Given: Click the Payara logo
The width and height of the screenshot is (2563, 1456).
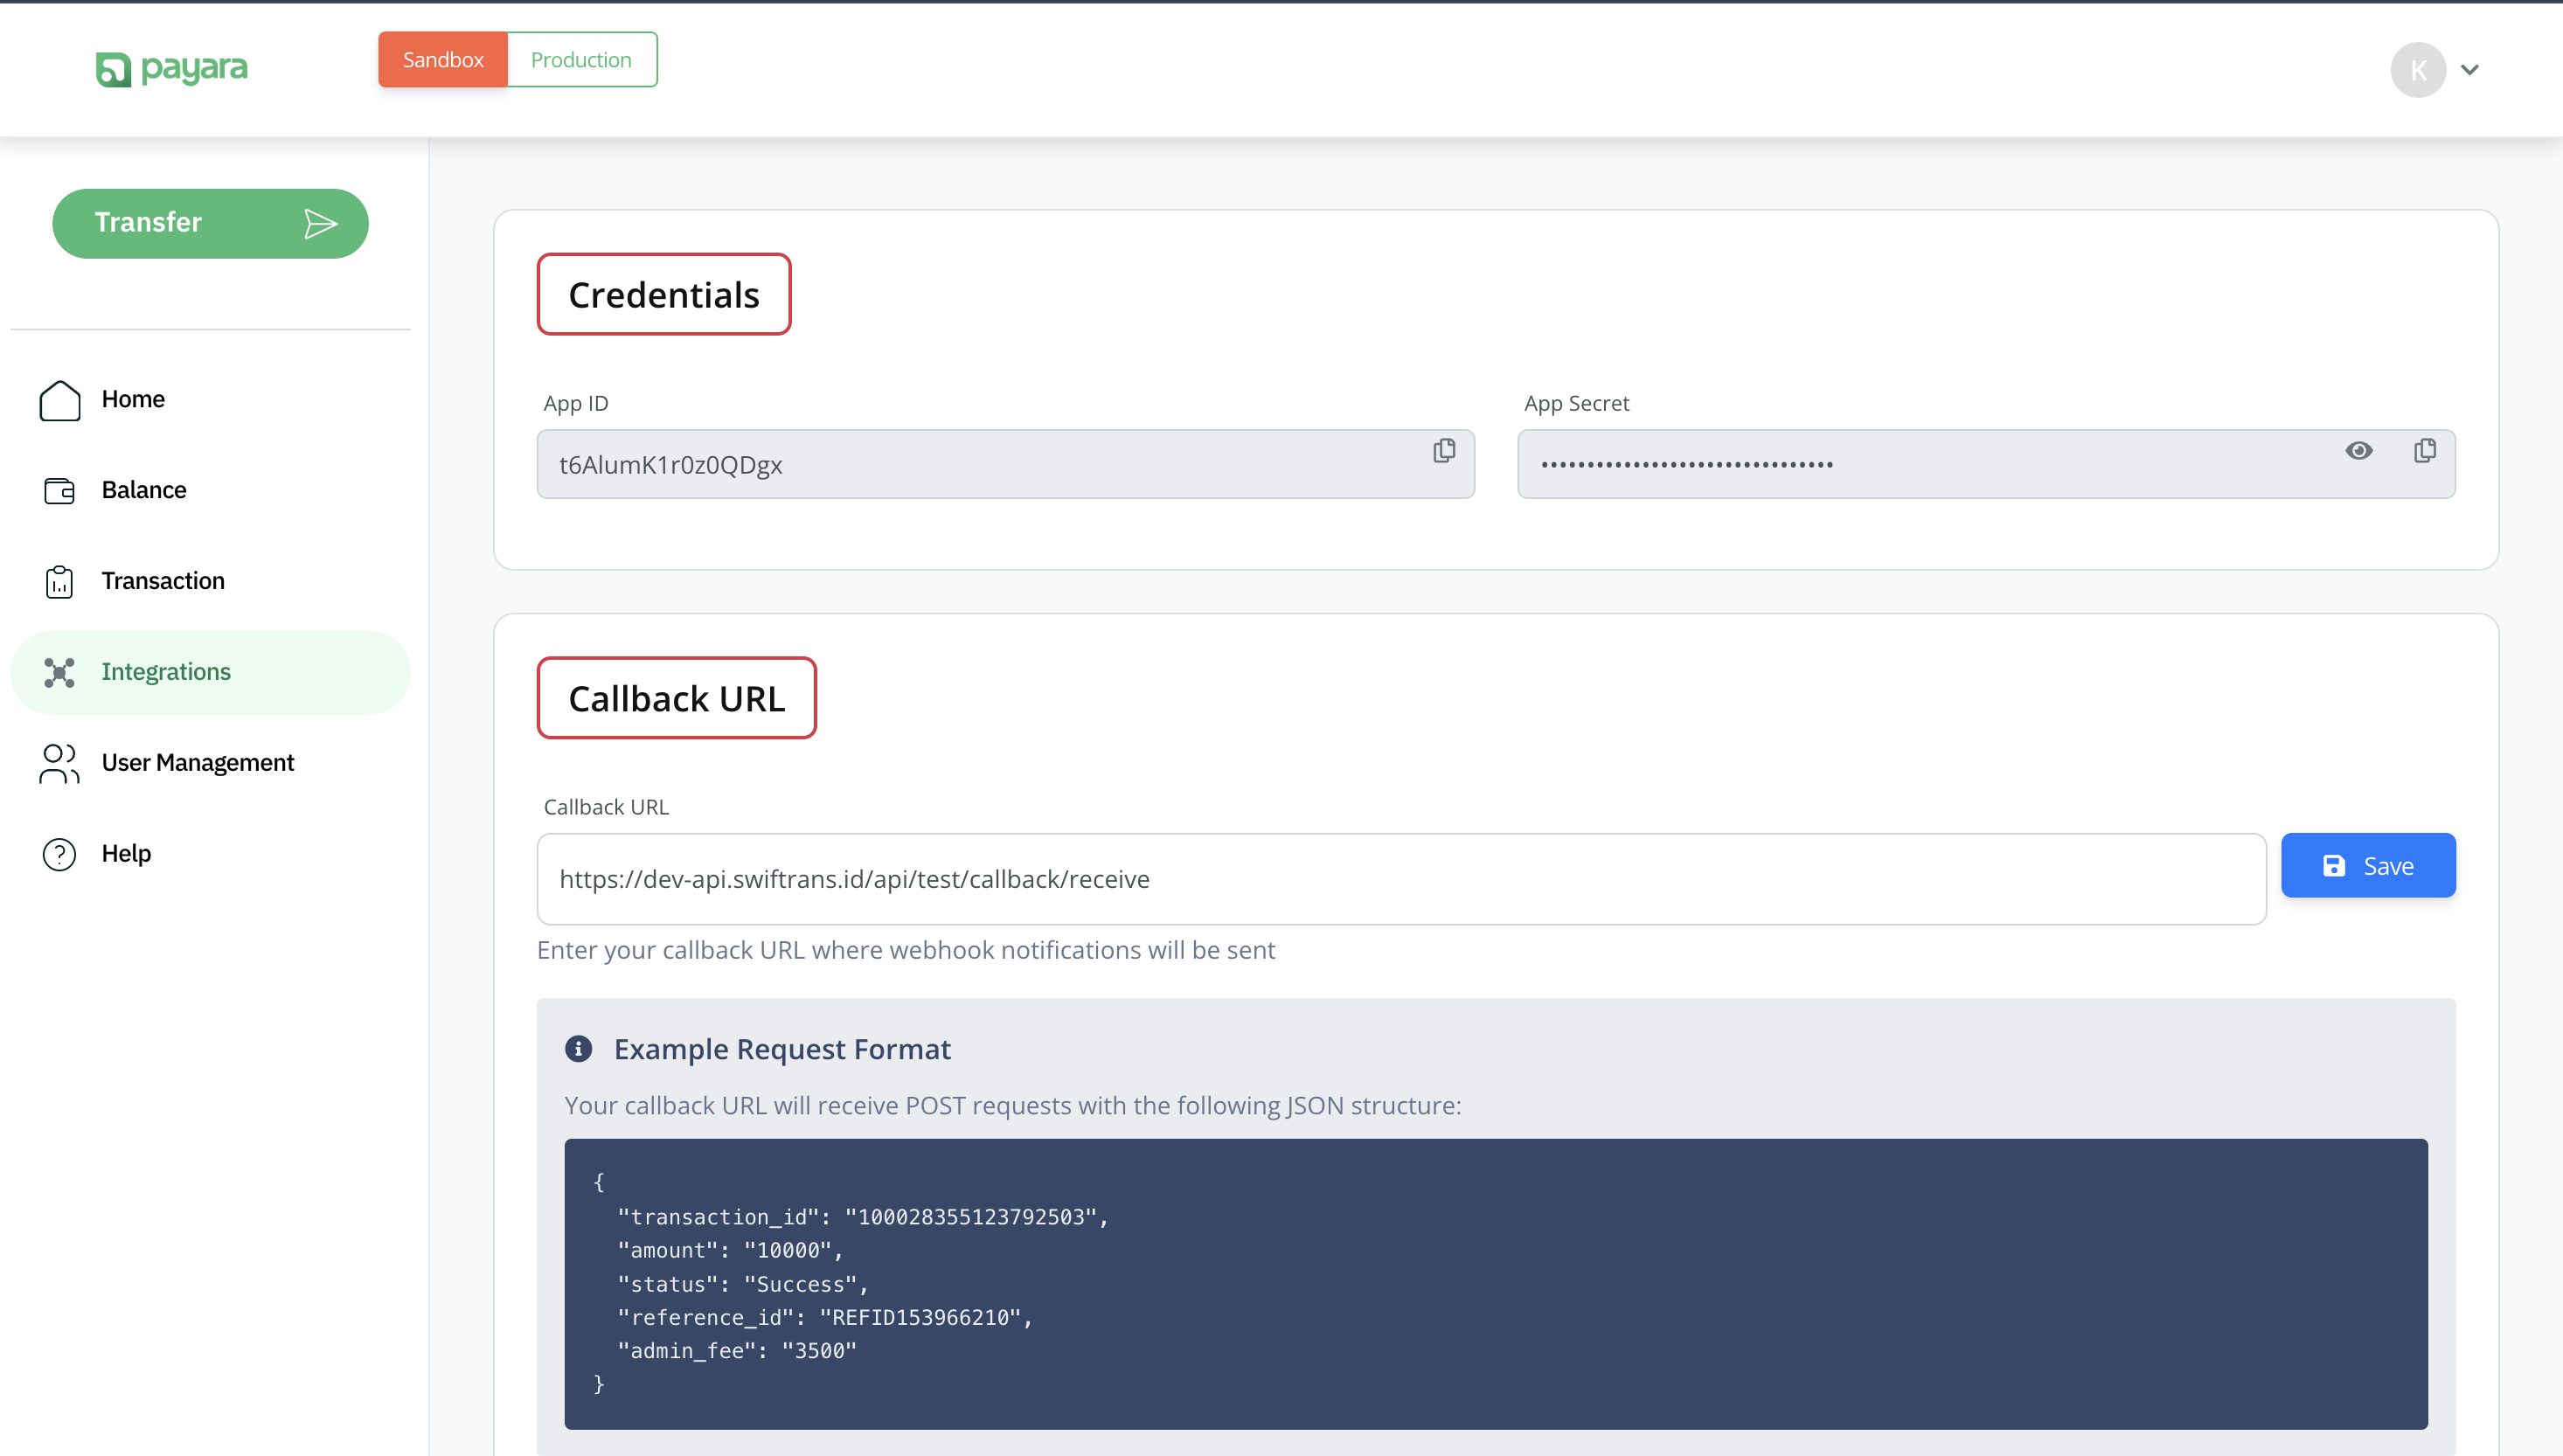Looking at the screenshot, I should 170,69.
